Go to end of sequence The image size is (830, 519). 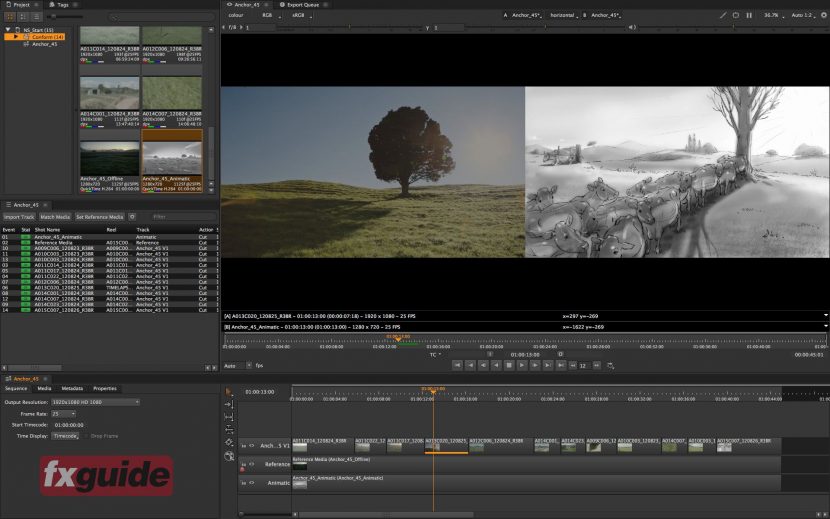[x=561, y=365]
